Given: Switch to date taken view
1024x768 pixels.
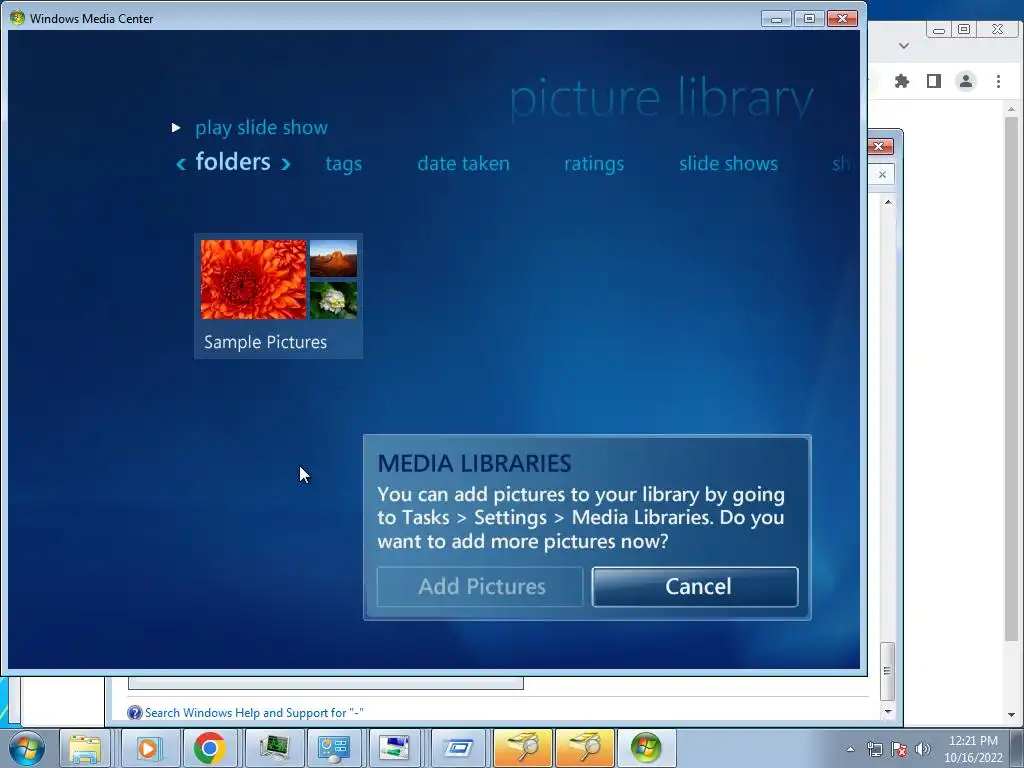Looking at the screenshot, I should [463, 163].
